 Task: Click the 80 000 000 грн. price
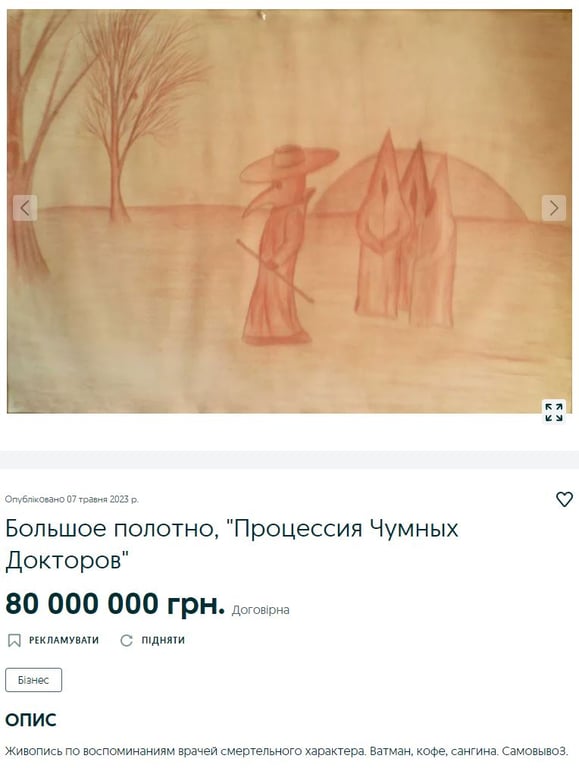pyautogui.click(x=115, y=604)
